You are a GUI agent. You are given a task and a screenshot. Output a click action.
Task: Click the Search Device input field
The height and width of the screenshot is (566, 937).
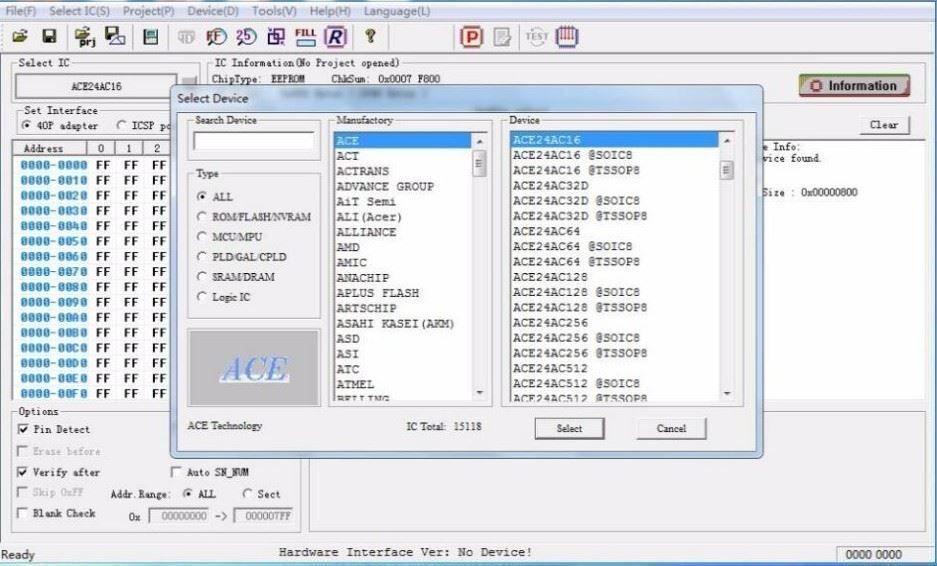[254, 141]
